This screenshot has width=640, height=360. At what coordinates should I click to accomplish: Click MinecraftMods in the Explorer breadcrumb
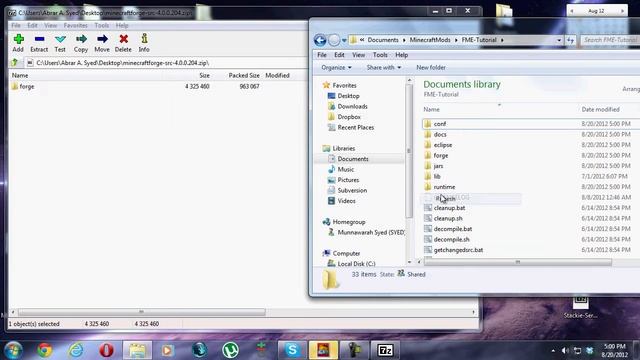click(x=430, y=40)
